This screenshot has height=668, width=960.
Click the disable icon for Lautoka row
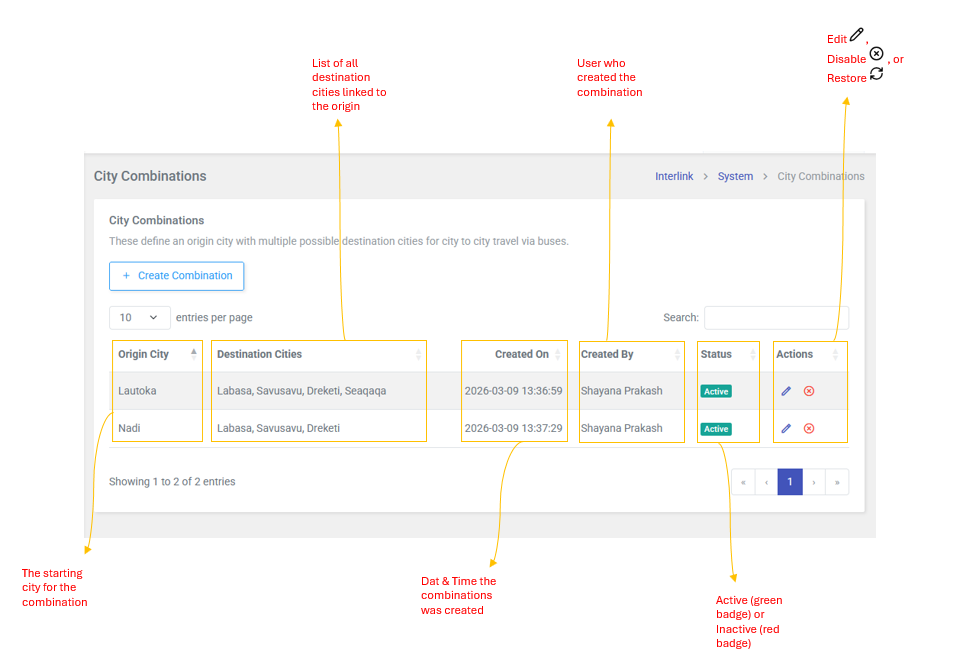(x=809, y=391)
